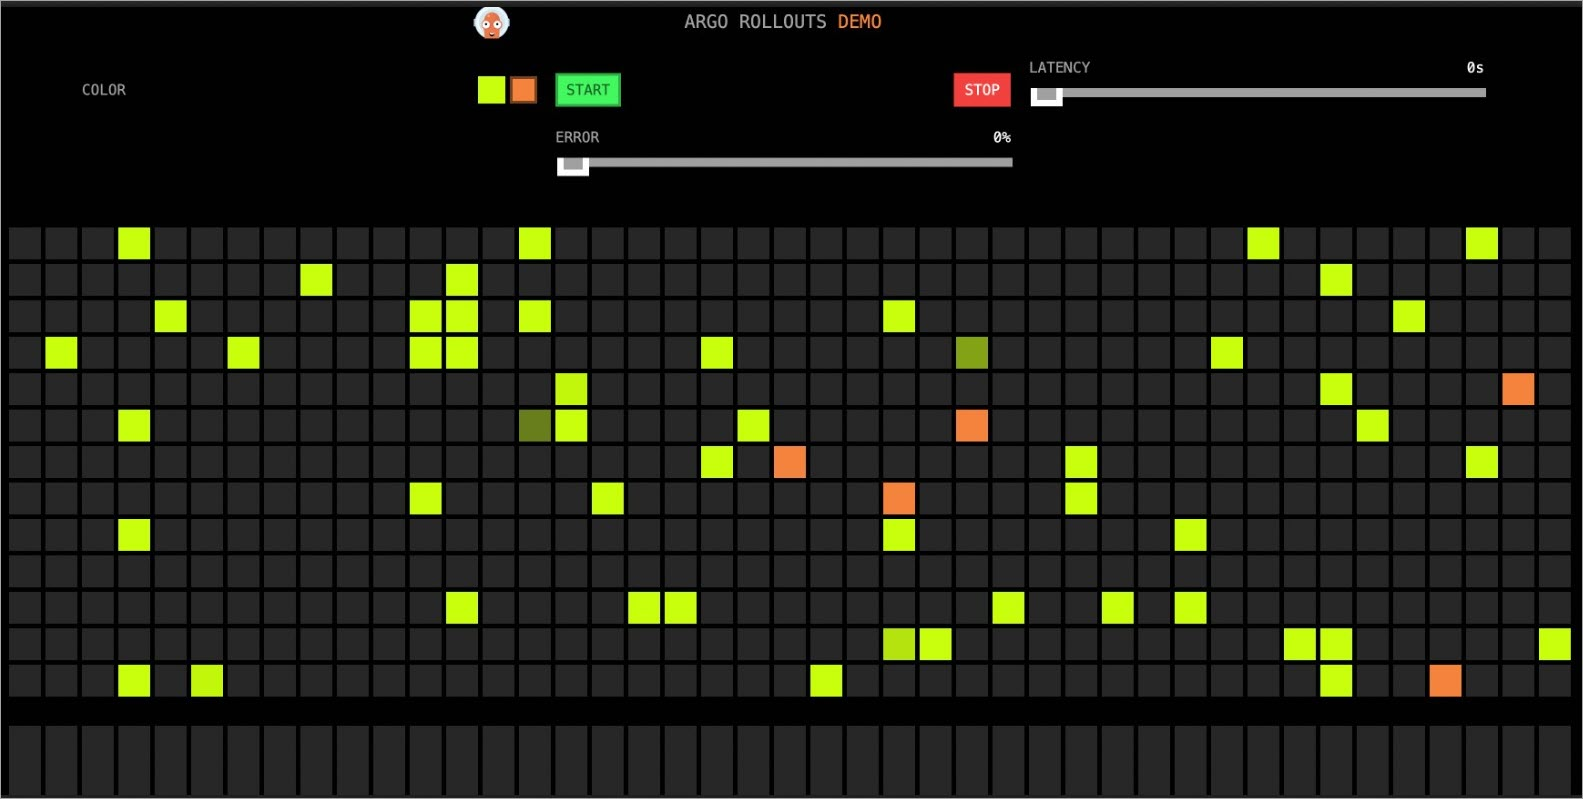Screen dimensions: 1583x799
Task: Select the orange color swatch
Action: pyautogui.click(x=523, y=90)
